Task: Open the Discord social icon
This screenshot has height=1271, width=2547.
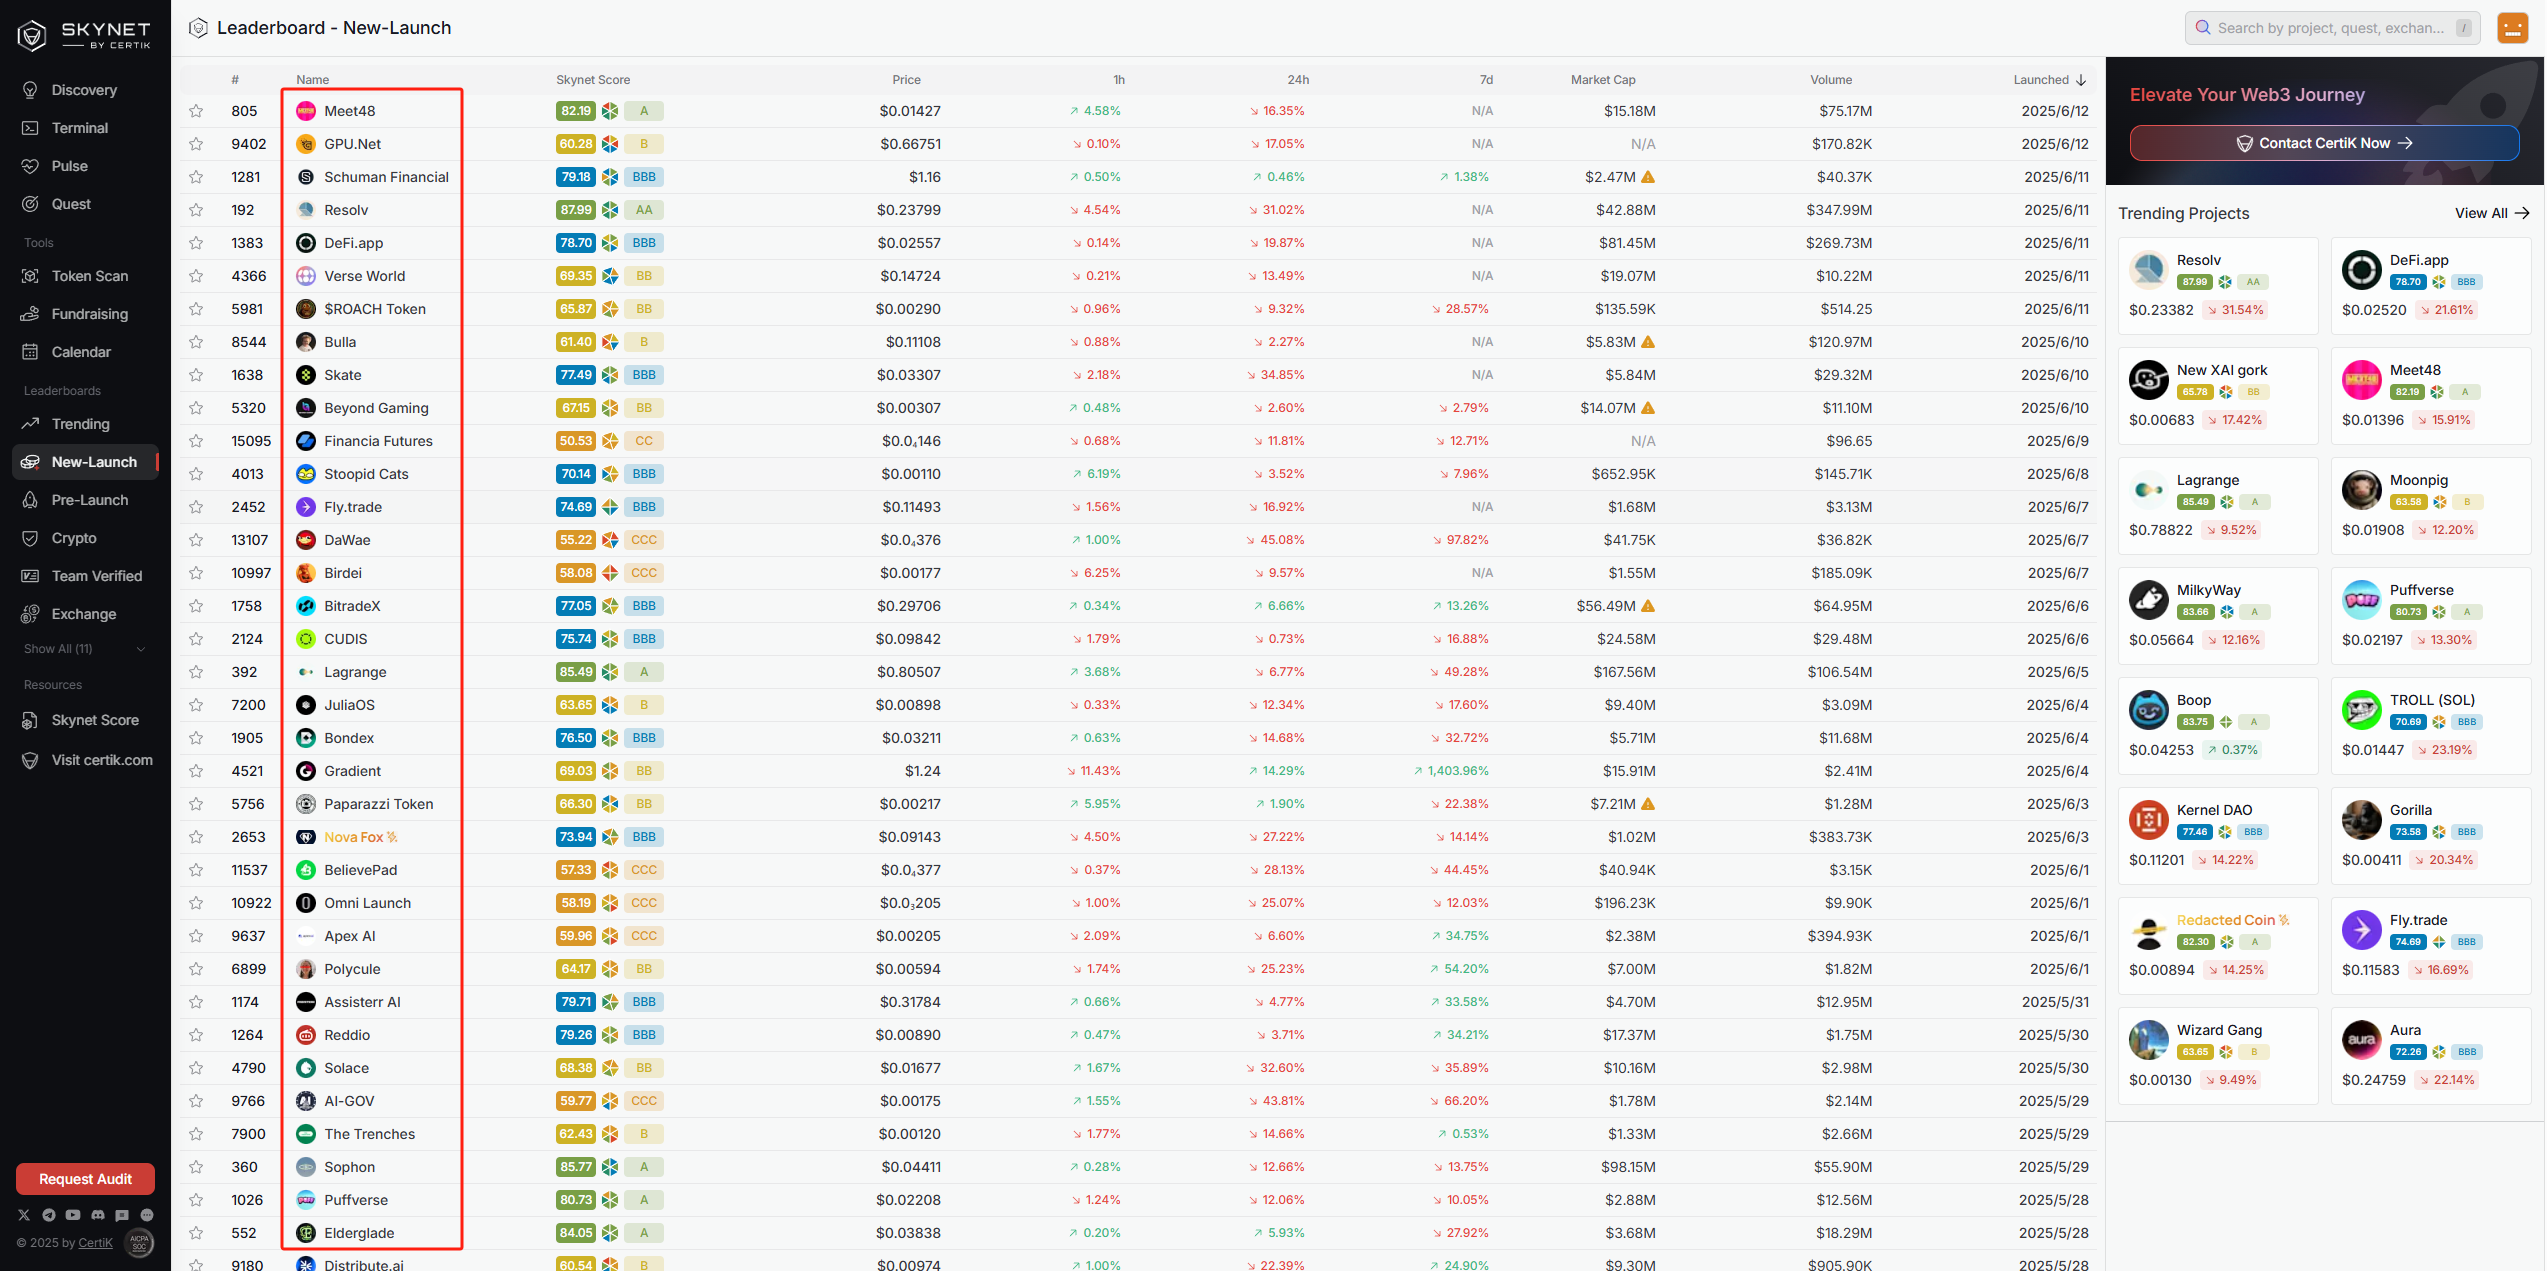Action: [98, 1215]
